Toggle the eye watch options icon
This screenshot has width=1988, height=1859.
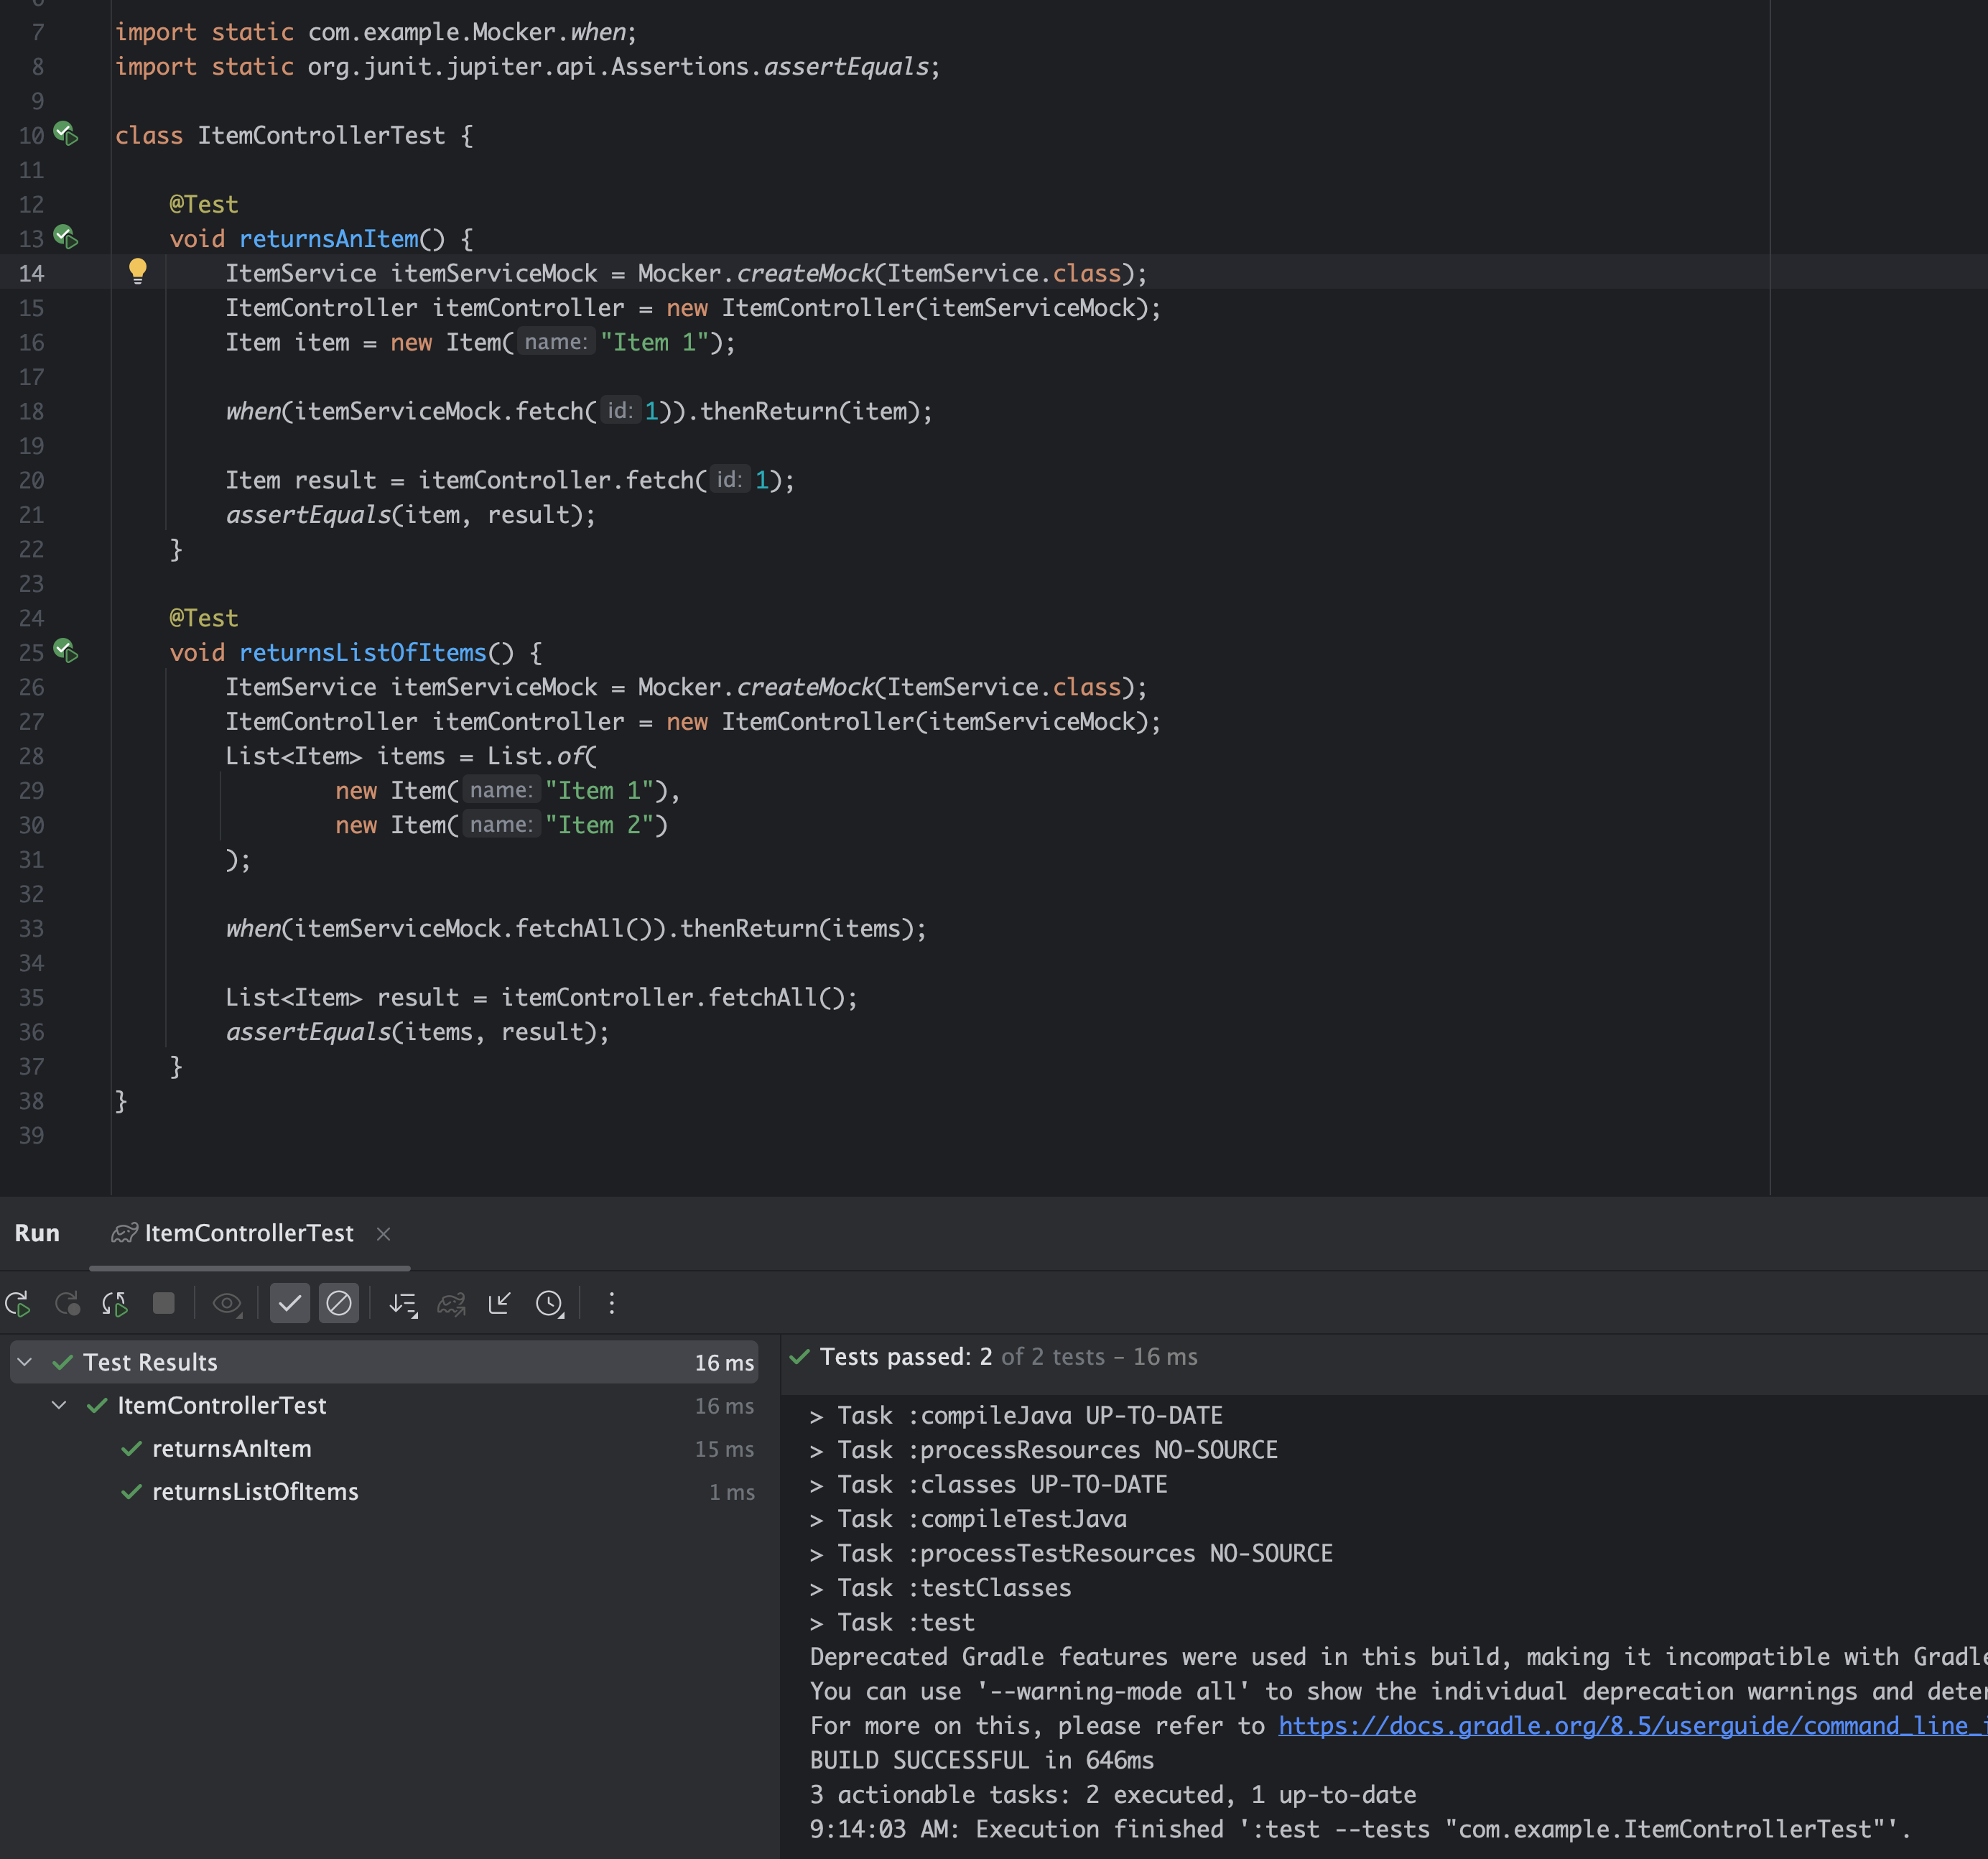pyautogui.click(x=227, y=1304)
